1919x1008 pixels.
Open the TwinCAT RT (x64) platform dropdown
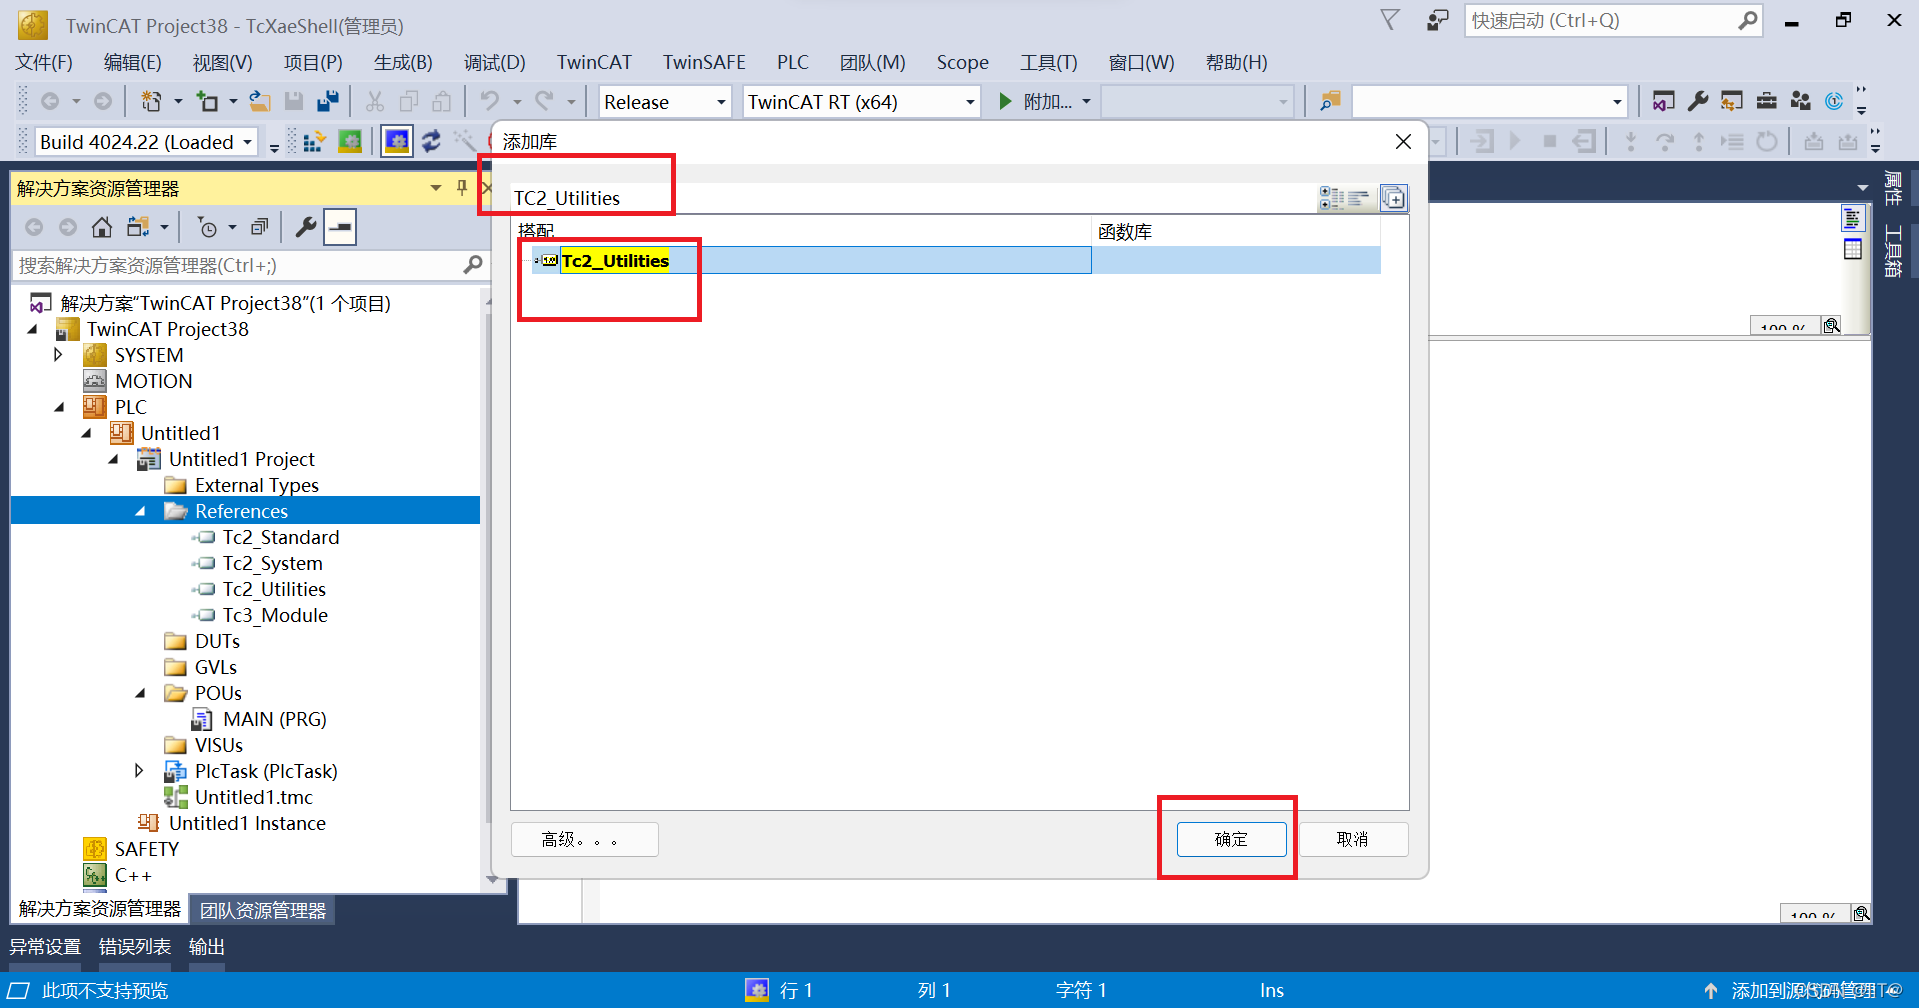970,102
